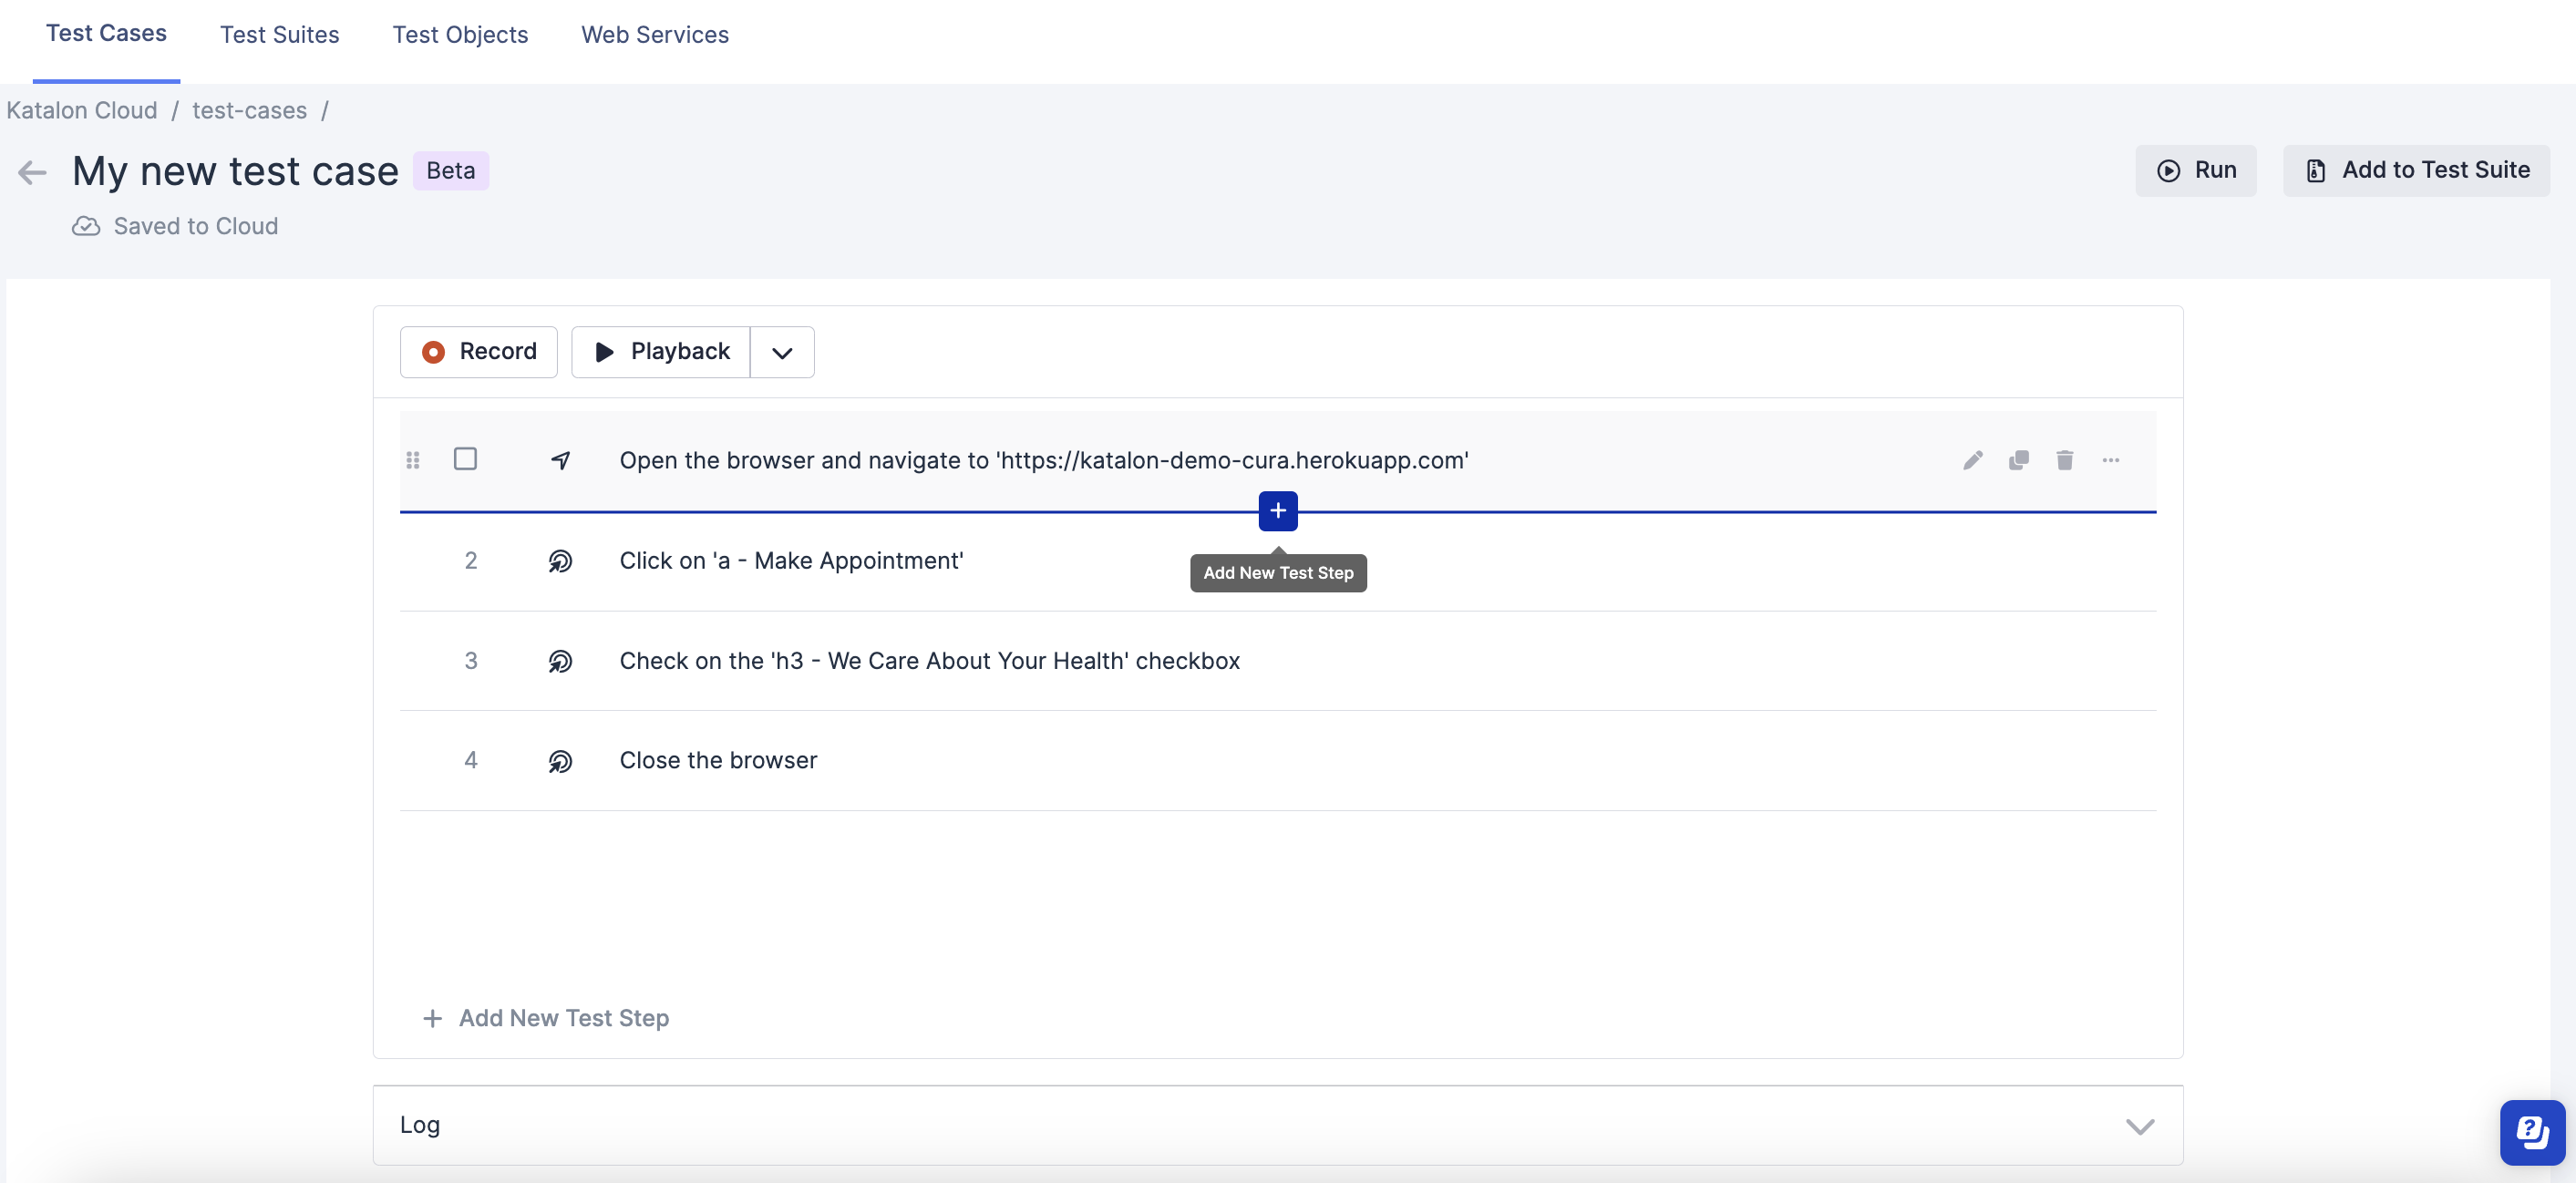Click the duplicate/copy icon on step 1
The height and width of the screenshot is (1183, 2576).
tap(2017, 460)
